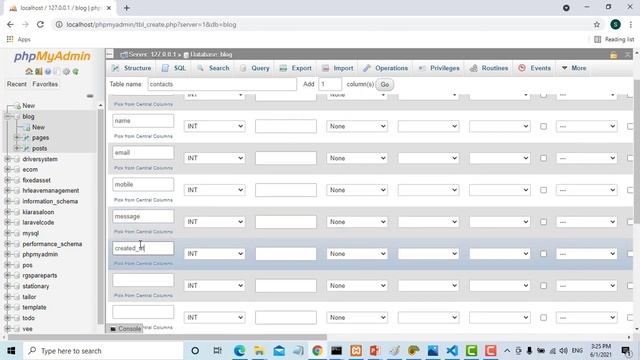
Task: Switch to Favorites in sidebar
Action: coord(45,84)
